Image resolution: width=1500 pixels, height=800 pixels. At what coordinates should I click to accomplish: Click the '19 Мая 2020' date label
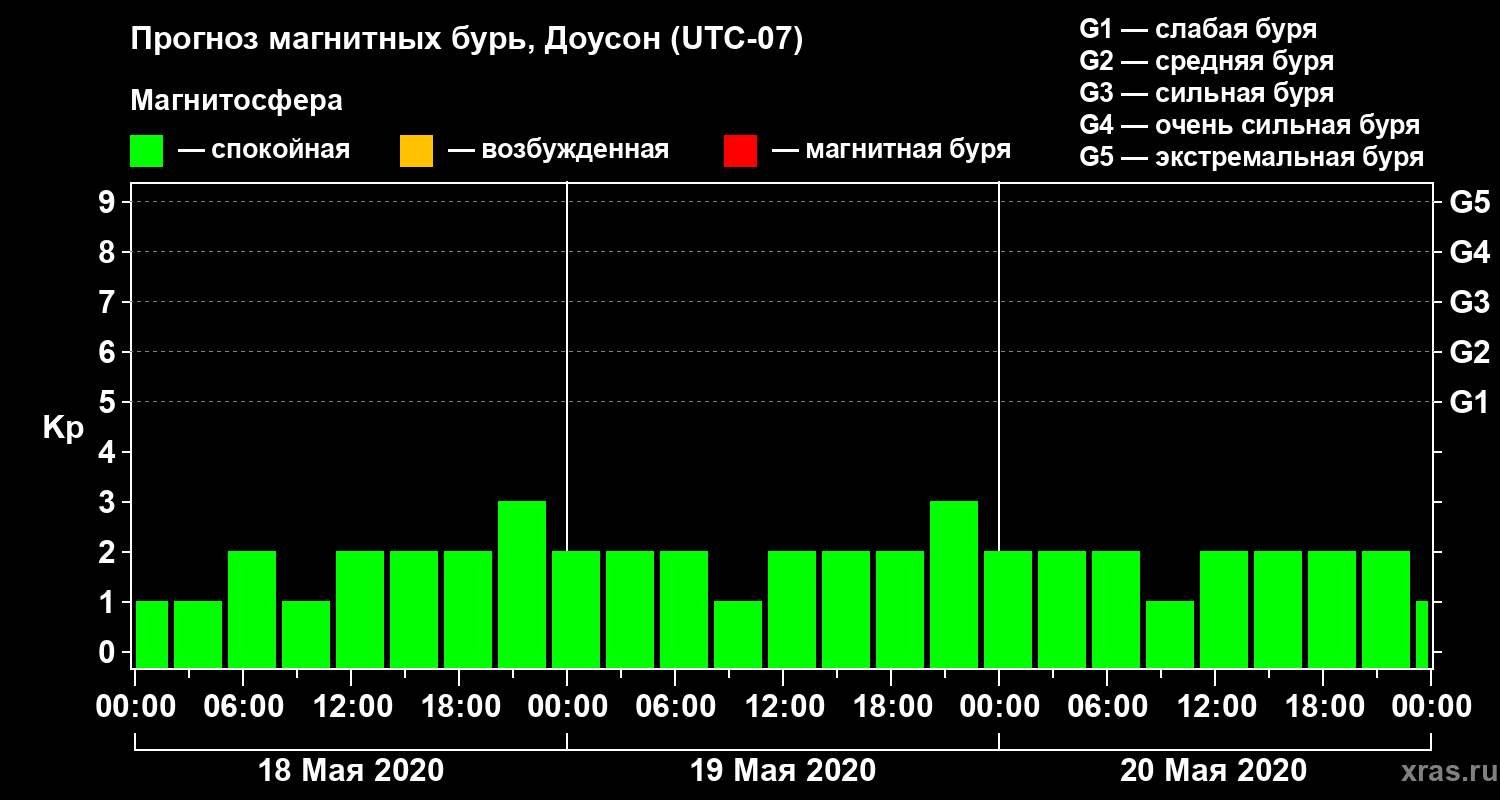(783, 770)
